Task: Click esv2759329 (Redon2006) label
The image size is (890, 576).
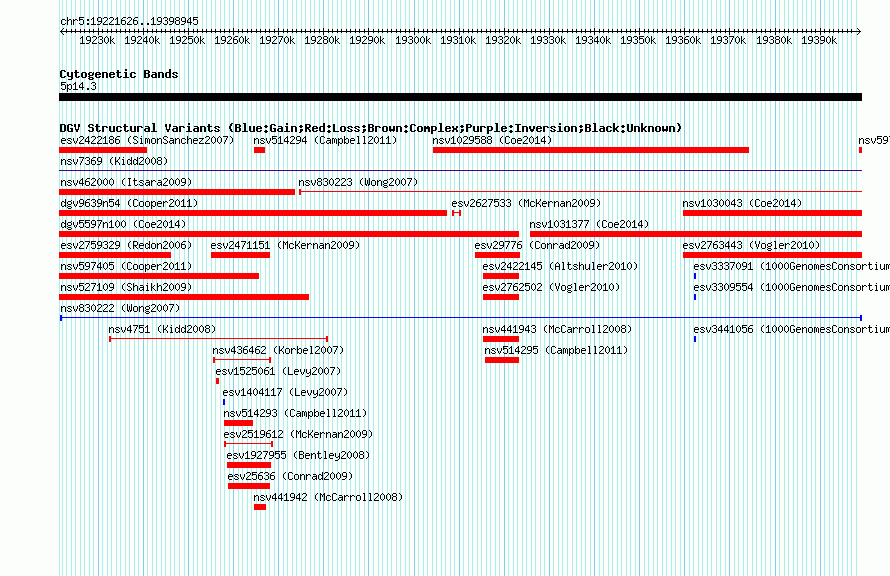Action: (126, 245)
